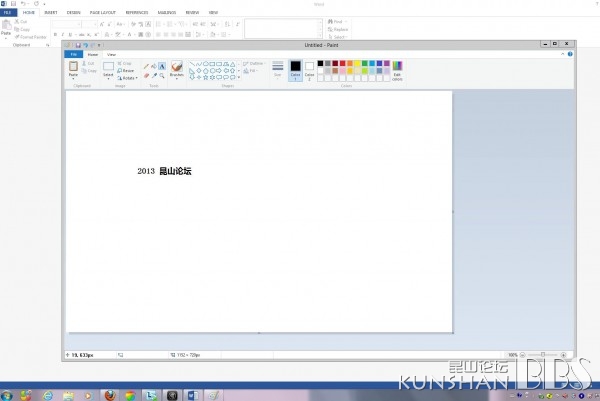This screenshot has height=401, width=600.
Task: Click the Paint icon in the taskbar
Action: (x=214, y=395)
